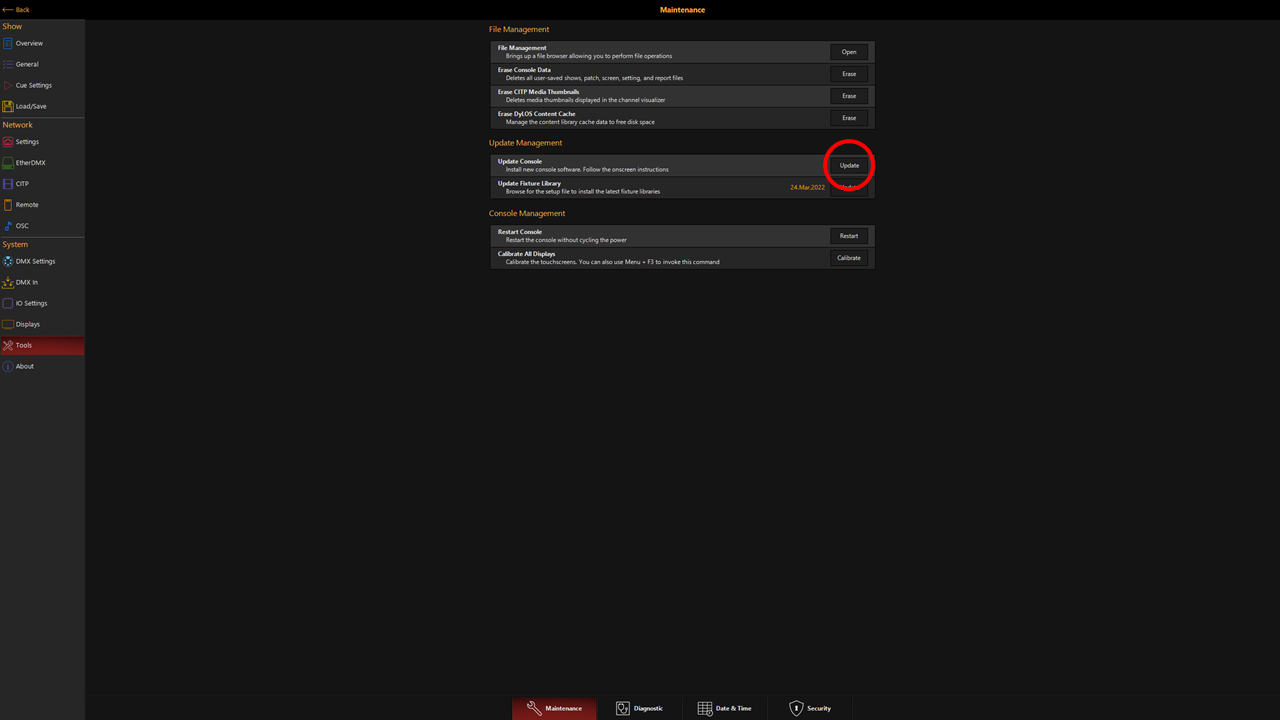Switch to the Date & Time tab
This screenshot has height=720, width=1280.
(724, 708)
